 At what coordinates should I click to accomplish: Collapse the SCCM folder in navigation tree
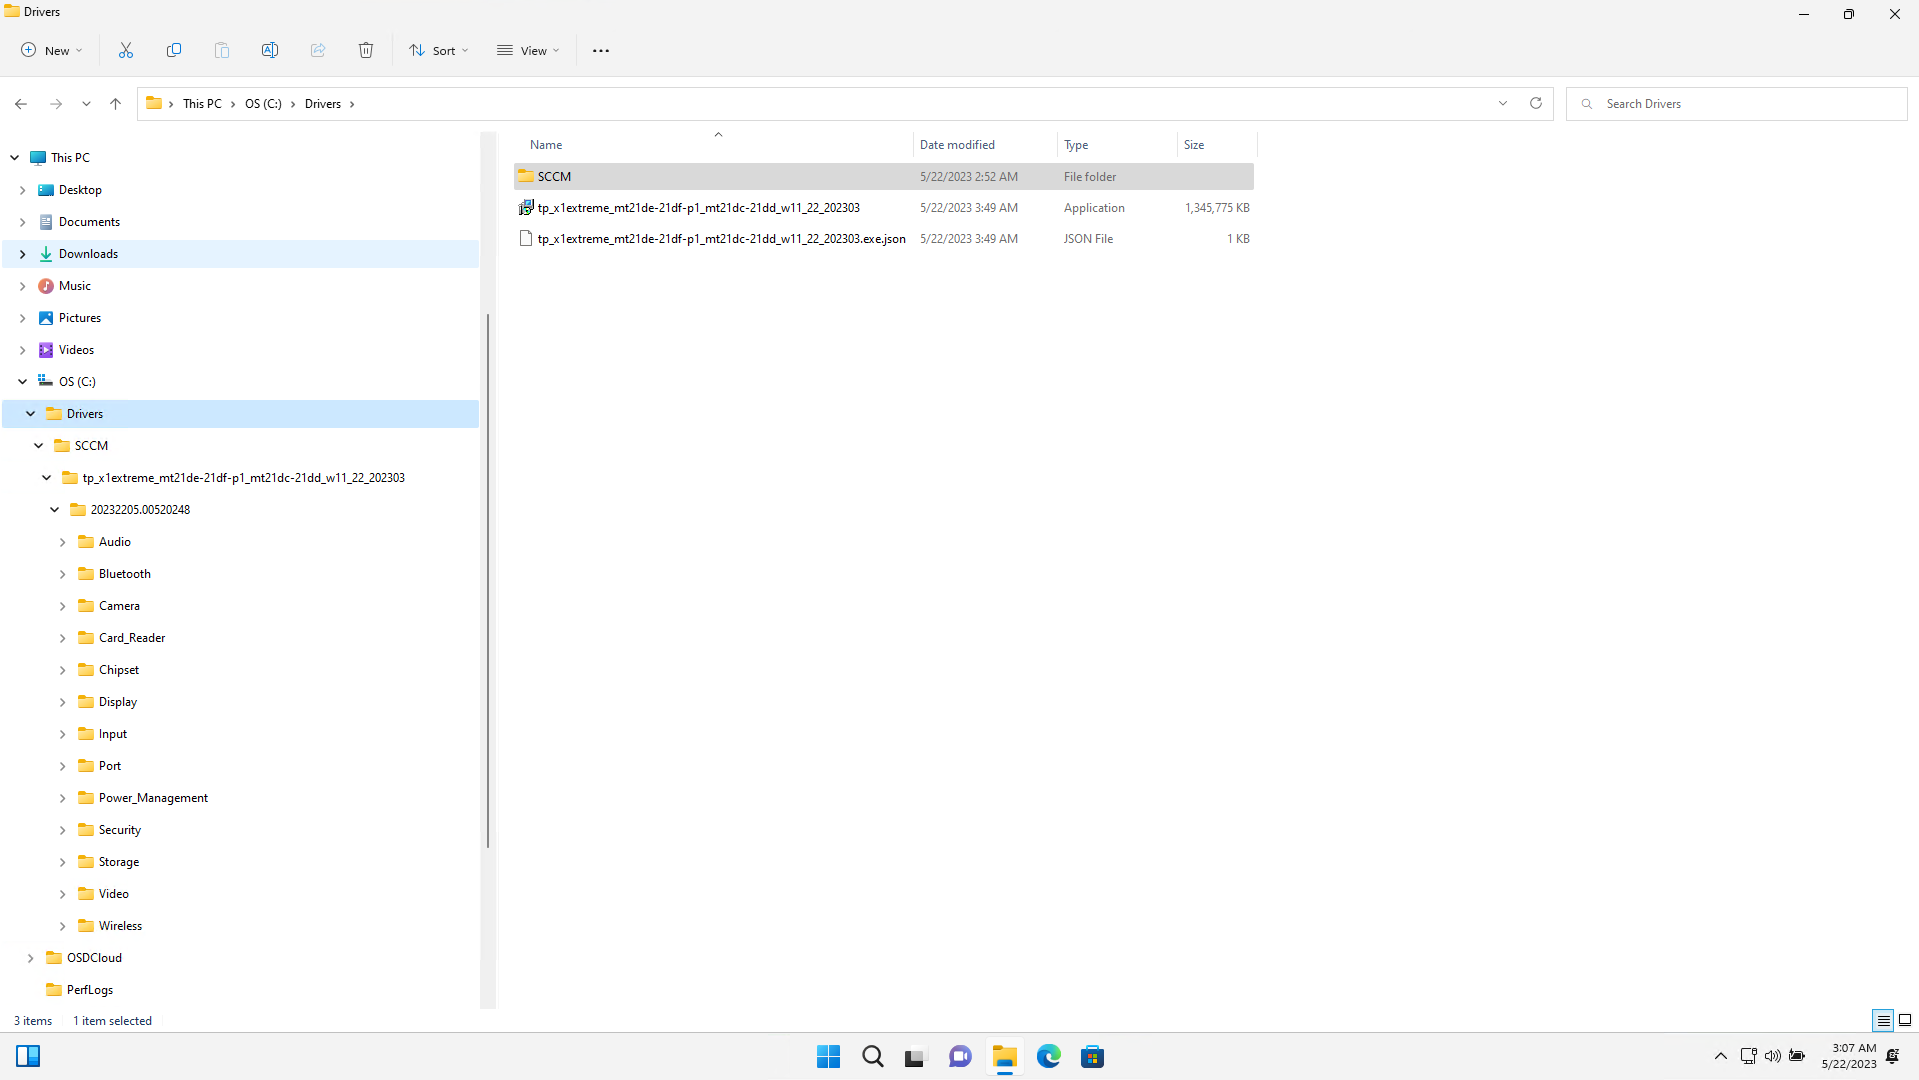39,446
